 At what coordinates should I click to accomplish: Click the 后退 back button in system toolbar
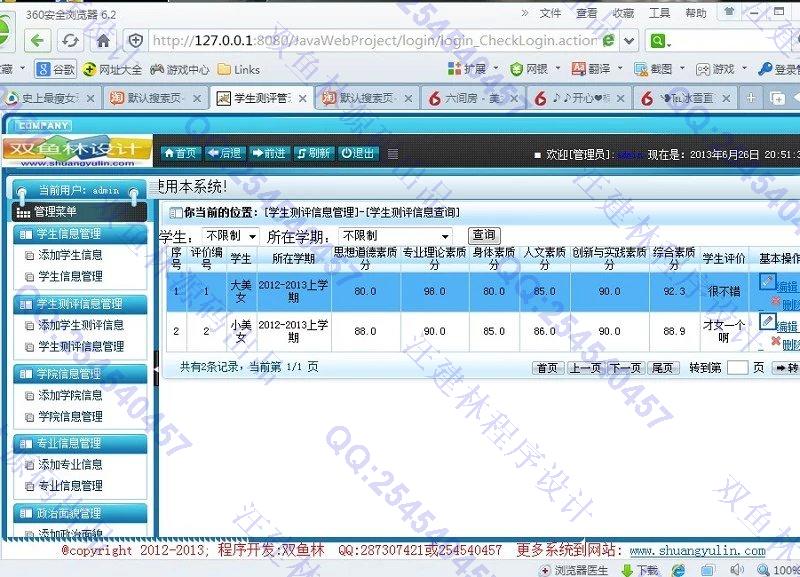click(x=225, y=153)
